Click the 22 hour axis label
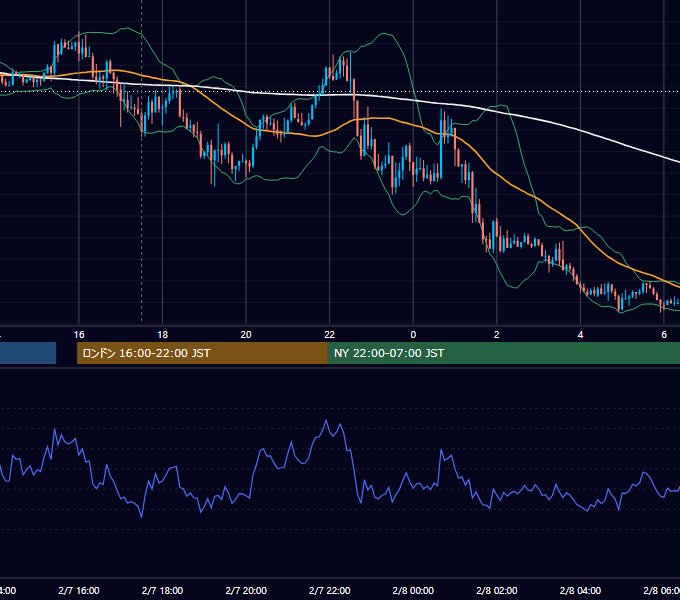The height and width of the screenshot is (600, 680). [x=330, y=335]
